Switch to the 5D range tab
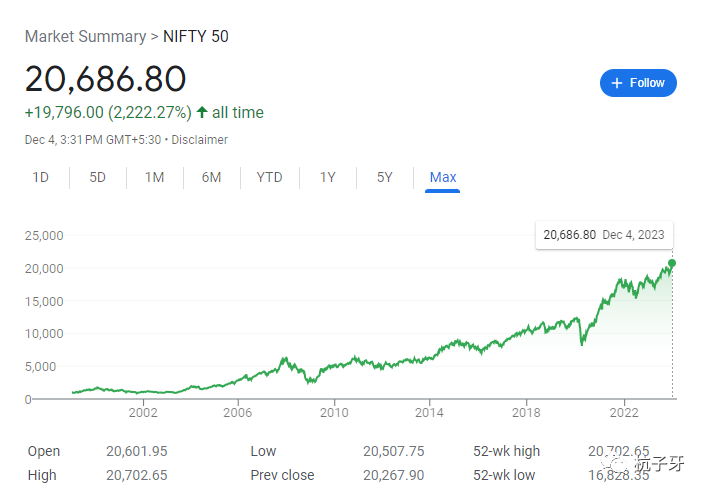Image resolution: width=707 pixels, height=494 pixels. click(98, 177)
